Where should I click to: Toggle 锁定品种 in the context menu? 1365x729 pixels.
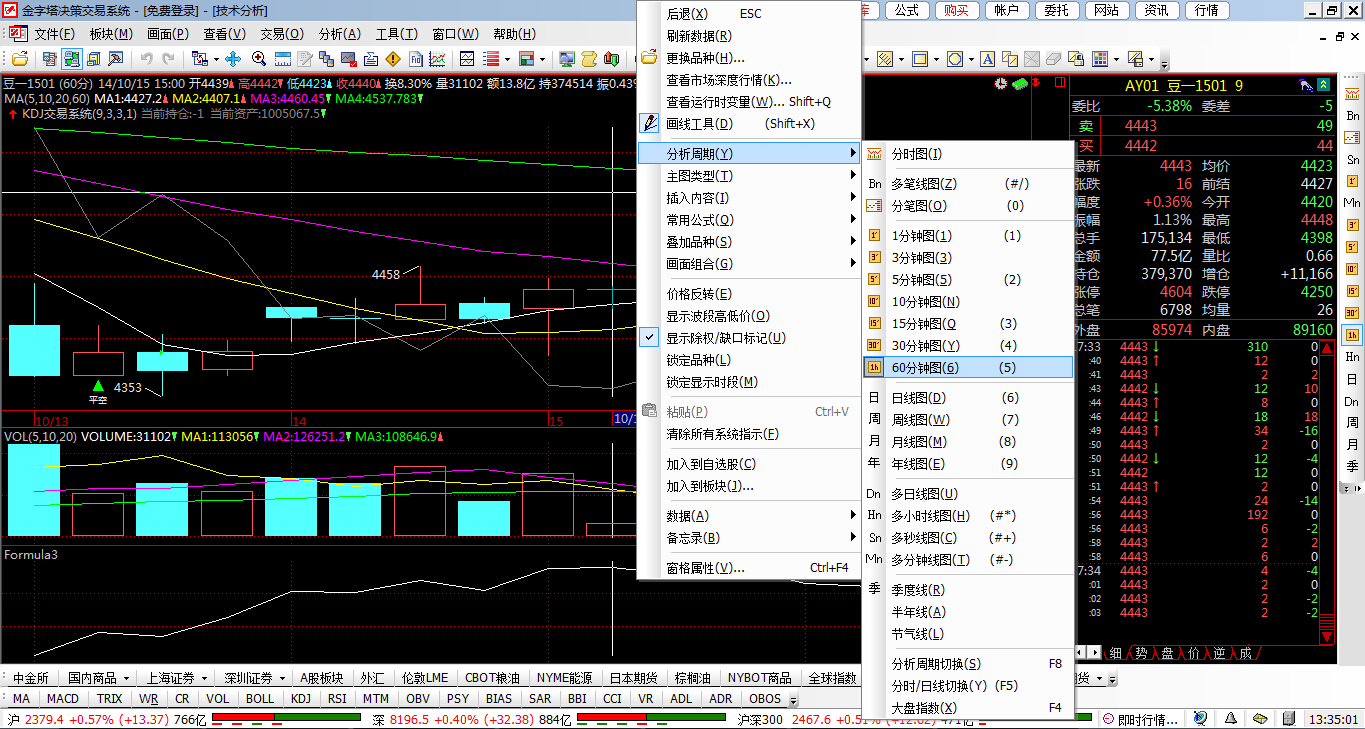pos(698,360)
